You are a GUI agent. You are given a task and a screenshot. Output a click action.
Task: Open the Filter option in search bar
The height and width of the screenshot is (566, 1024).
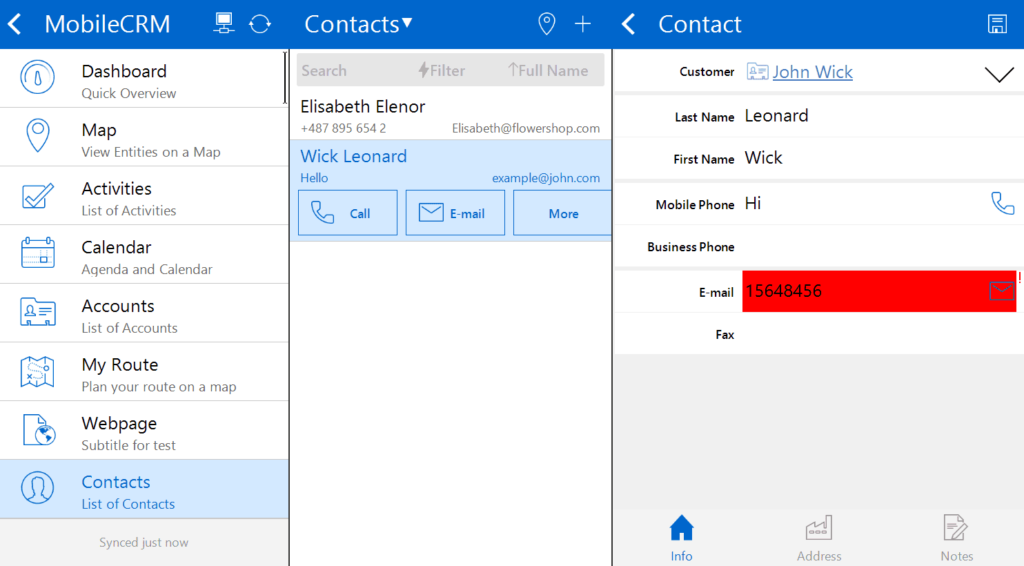pos(441,71)
